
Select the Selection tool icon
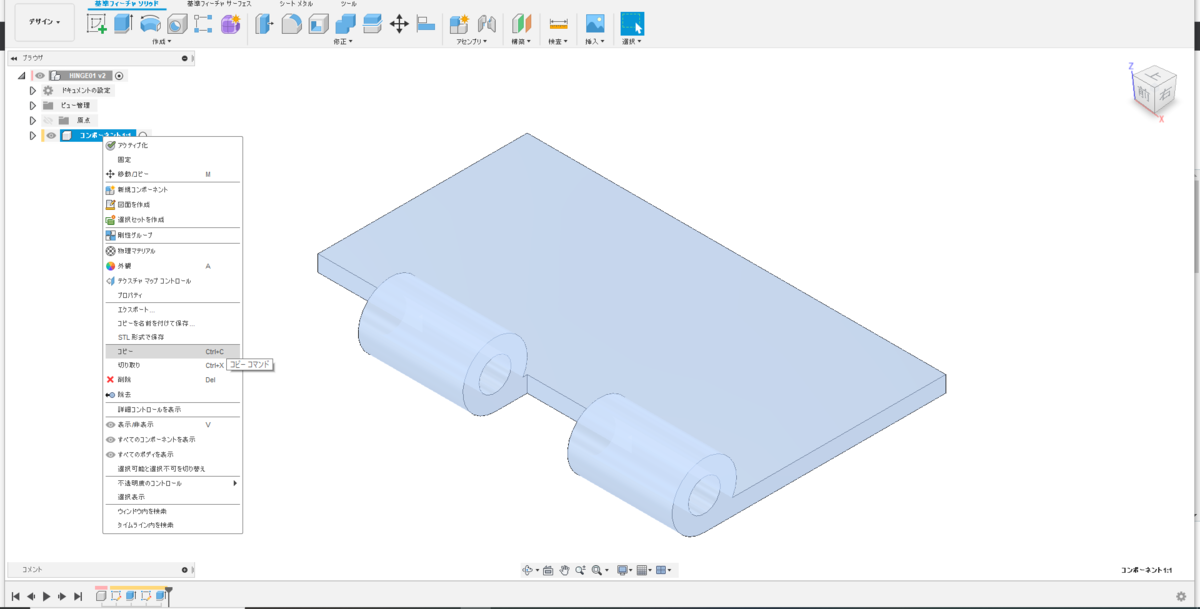tap(632, 23)
